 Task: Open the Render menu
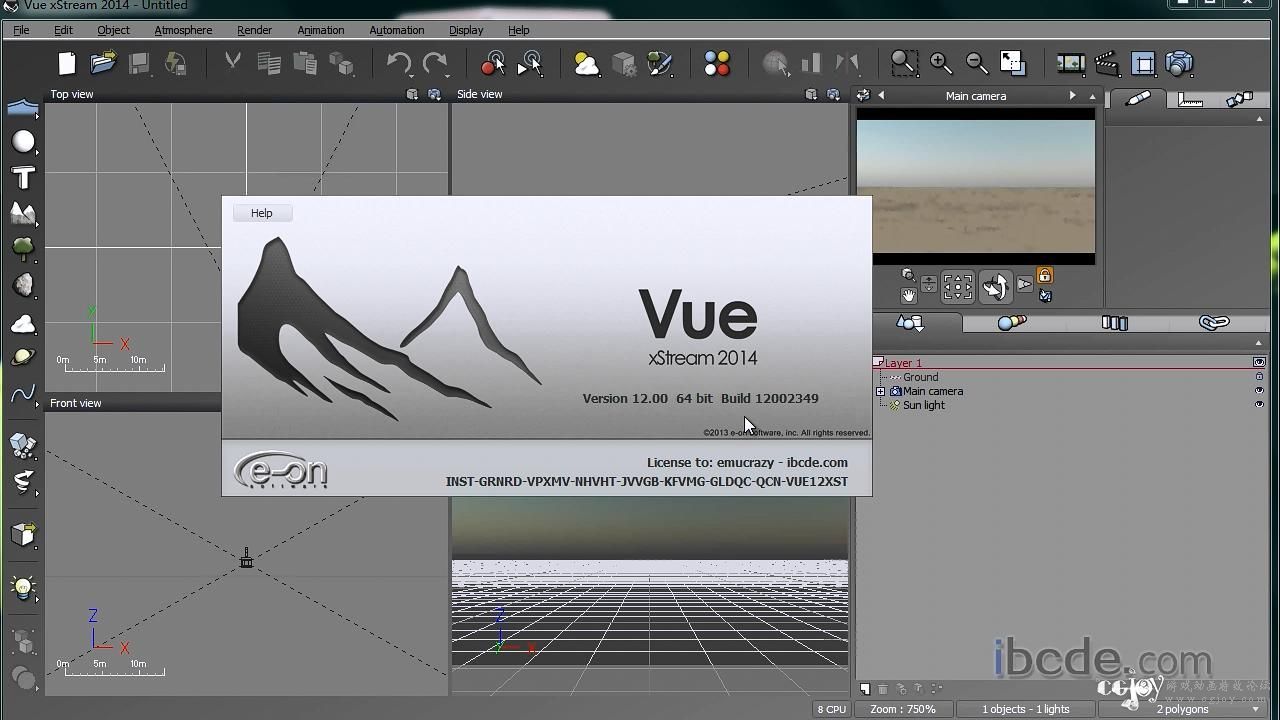point(254,30)
